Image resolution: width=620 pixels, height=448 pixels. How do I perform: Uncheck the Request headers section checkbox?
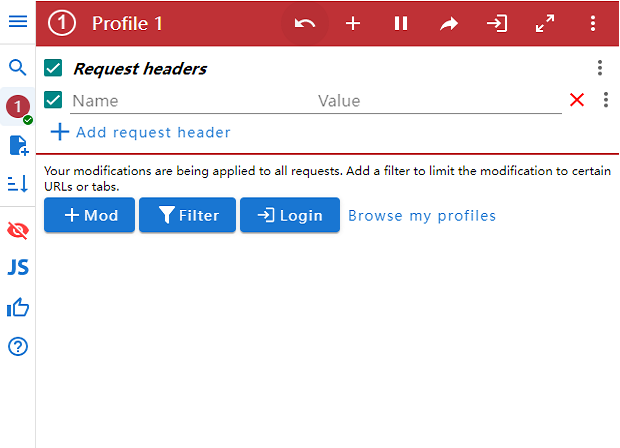[x=54, y=68]
